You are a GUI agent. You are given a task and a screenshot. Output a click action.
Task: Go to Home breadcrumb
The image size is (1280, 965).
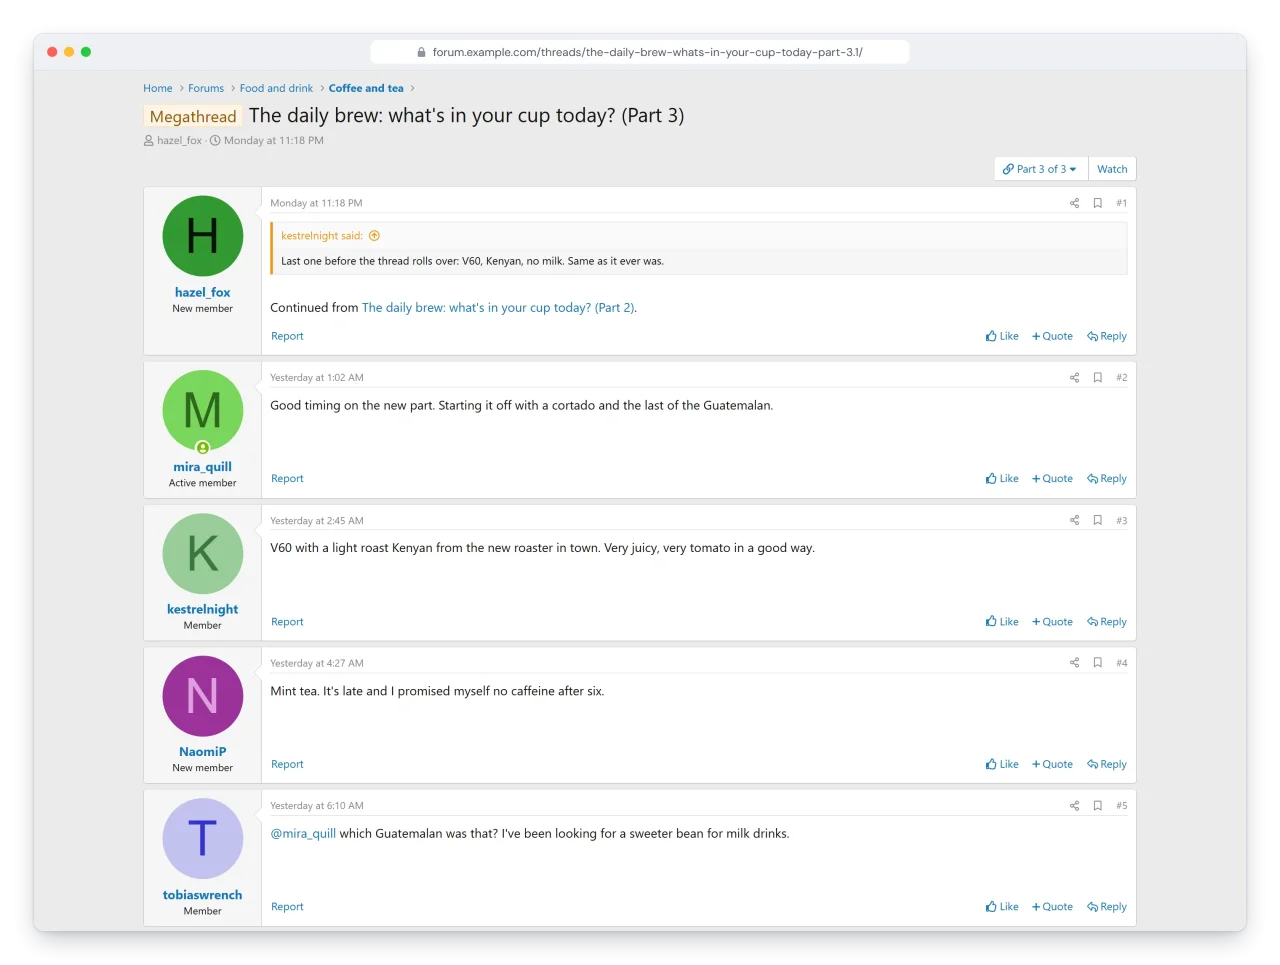tap(158, 88)
